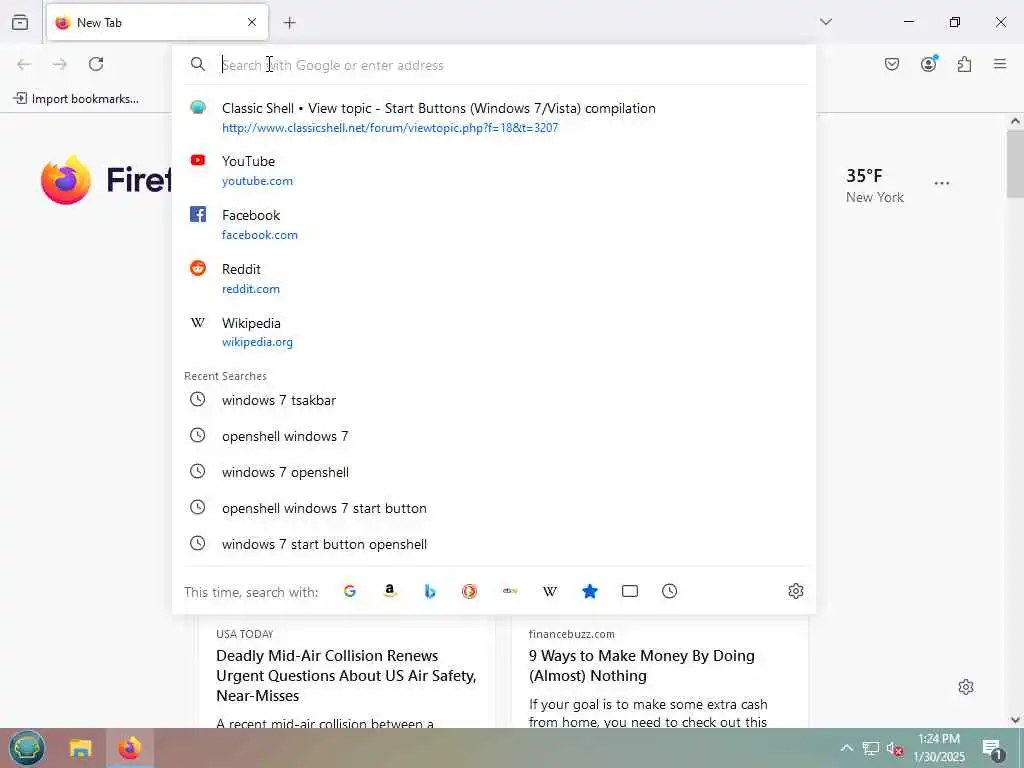Open the notification center icon
The height and width of the screenshot is (768, 1024).
tap(993, 749)
